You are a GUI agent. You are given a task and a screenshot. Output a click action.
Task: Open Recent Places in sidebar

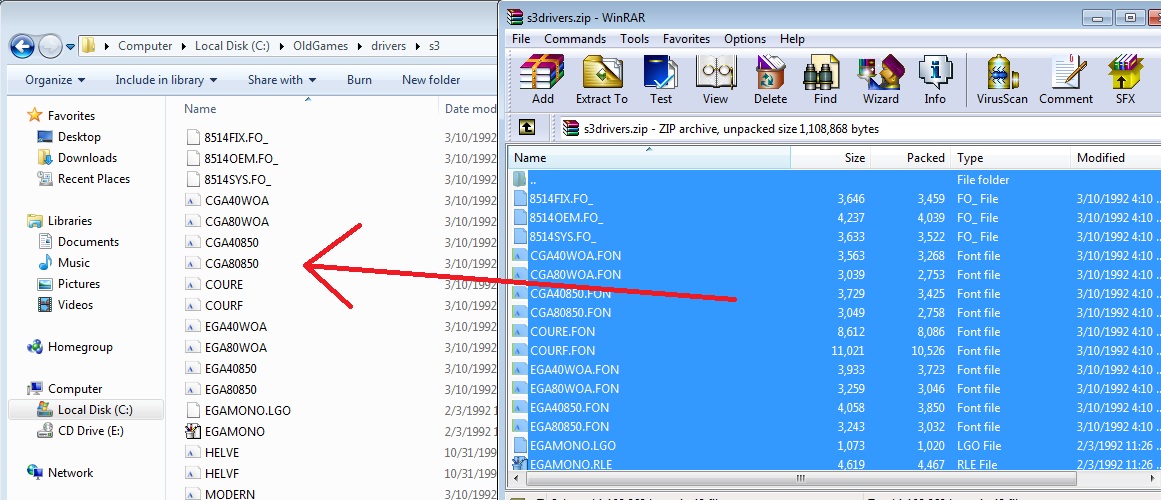click(83, 179)
